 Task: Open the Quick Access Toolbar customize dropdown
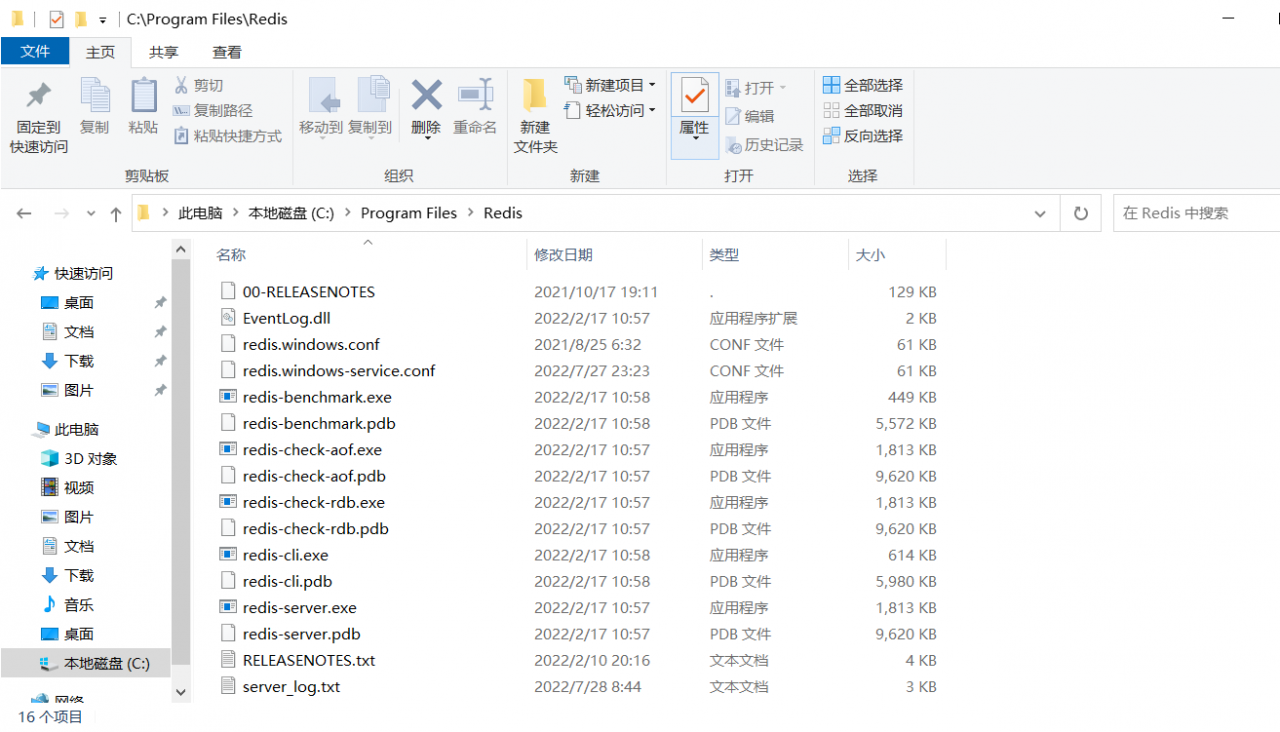click(102, 20)
